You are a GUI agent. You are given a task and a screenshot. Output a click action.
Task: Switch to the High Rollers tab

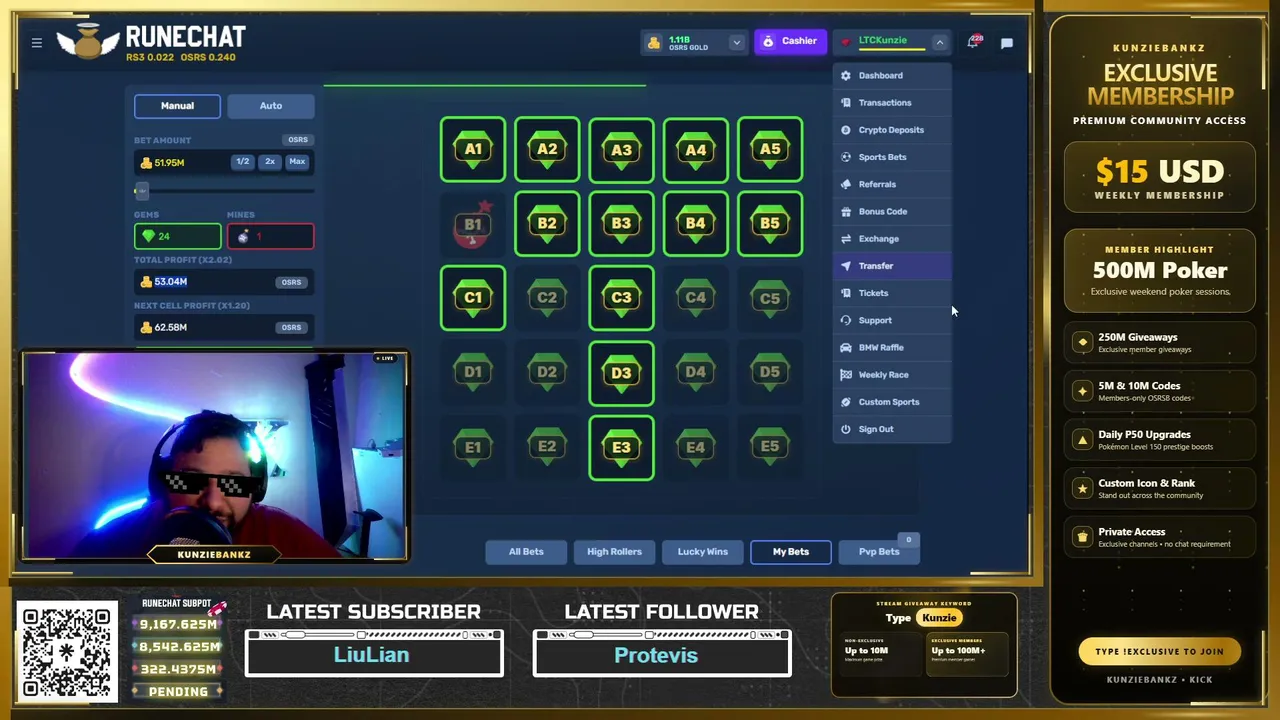click(x=614, y=552)
